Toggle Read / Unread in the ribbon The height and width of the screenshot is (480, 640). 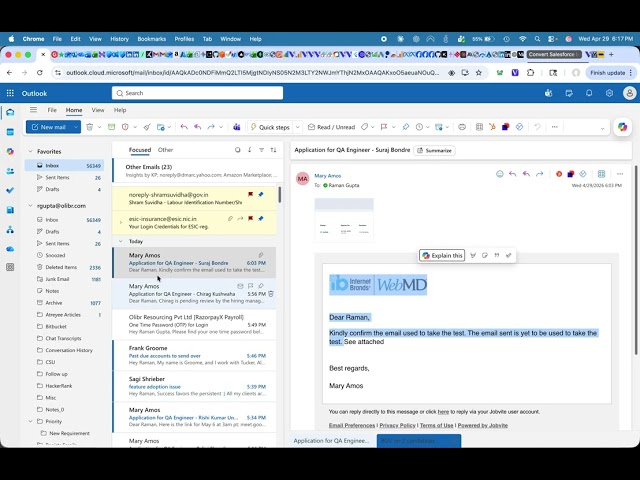[331, 127]
